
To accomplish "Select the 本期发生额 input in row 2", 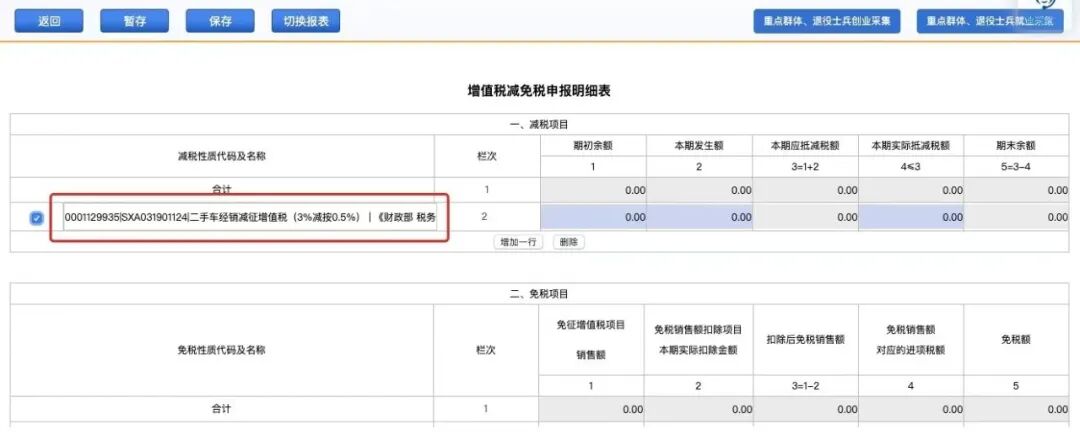I will (x=699, y=218).
